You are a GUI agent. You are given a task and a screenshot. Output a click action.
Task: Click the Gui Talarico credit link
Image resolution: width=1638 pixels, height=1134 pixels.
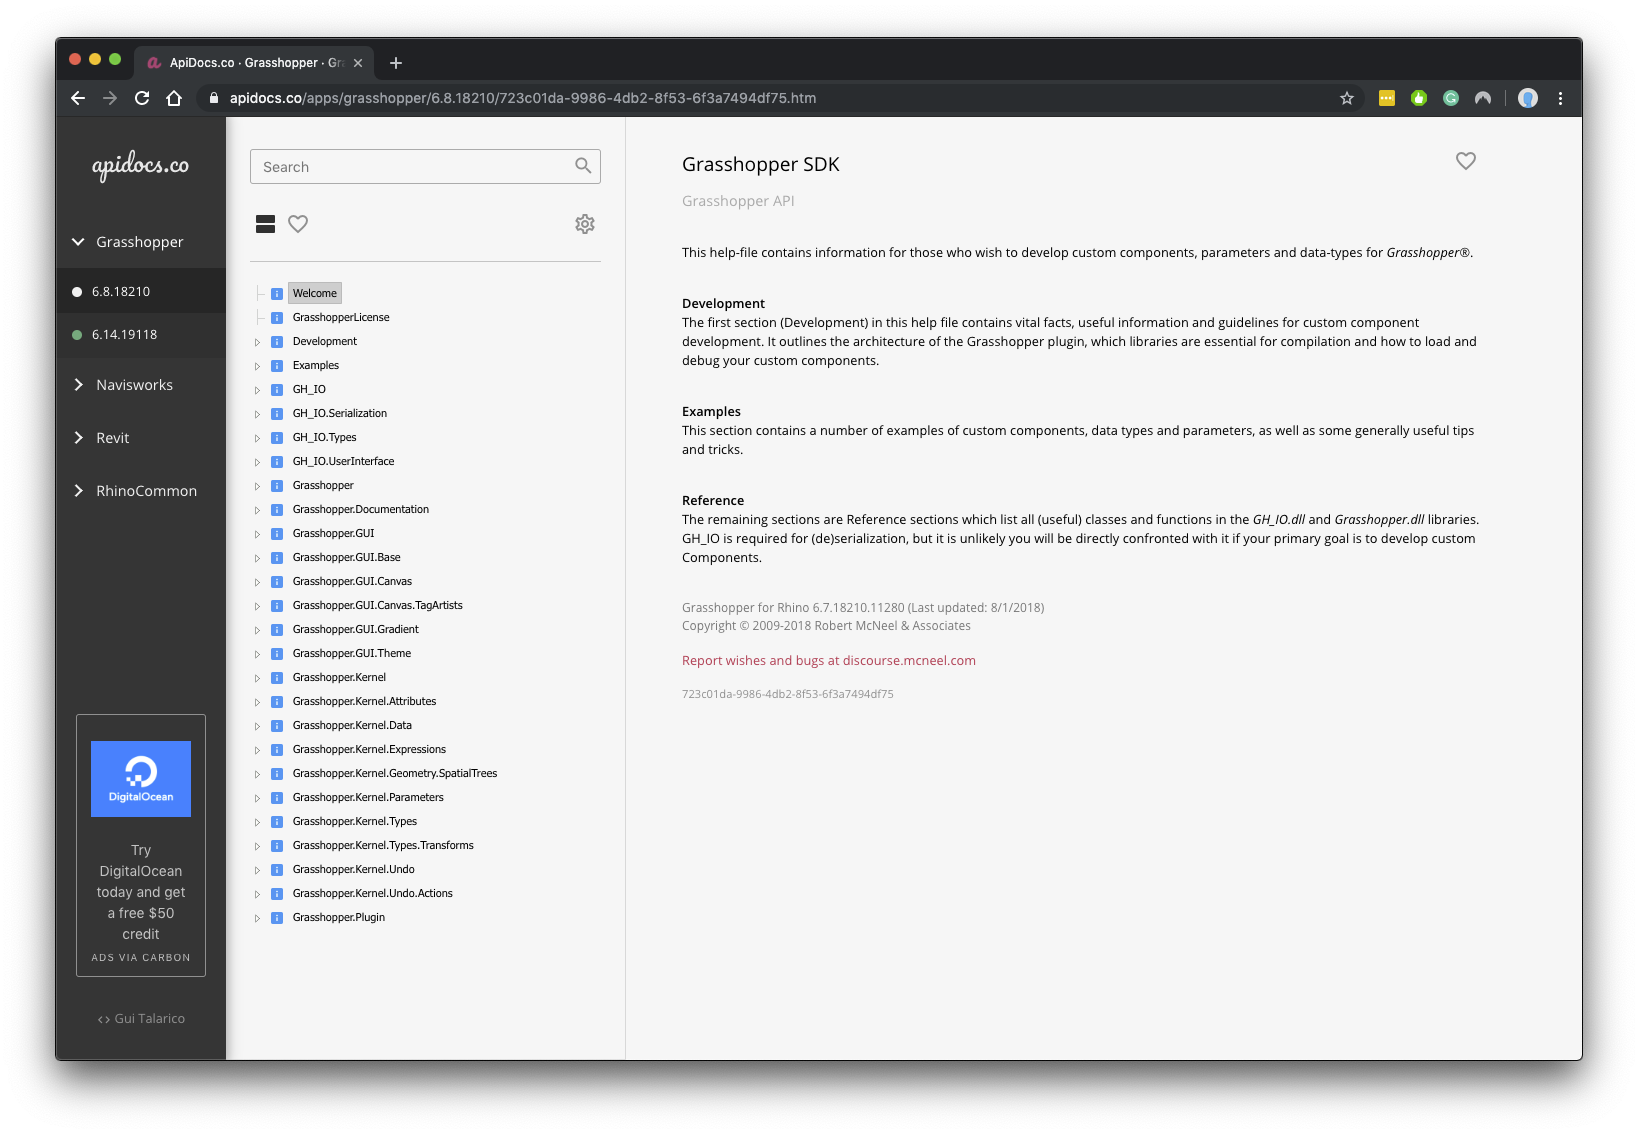[141, 1018]
